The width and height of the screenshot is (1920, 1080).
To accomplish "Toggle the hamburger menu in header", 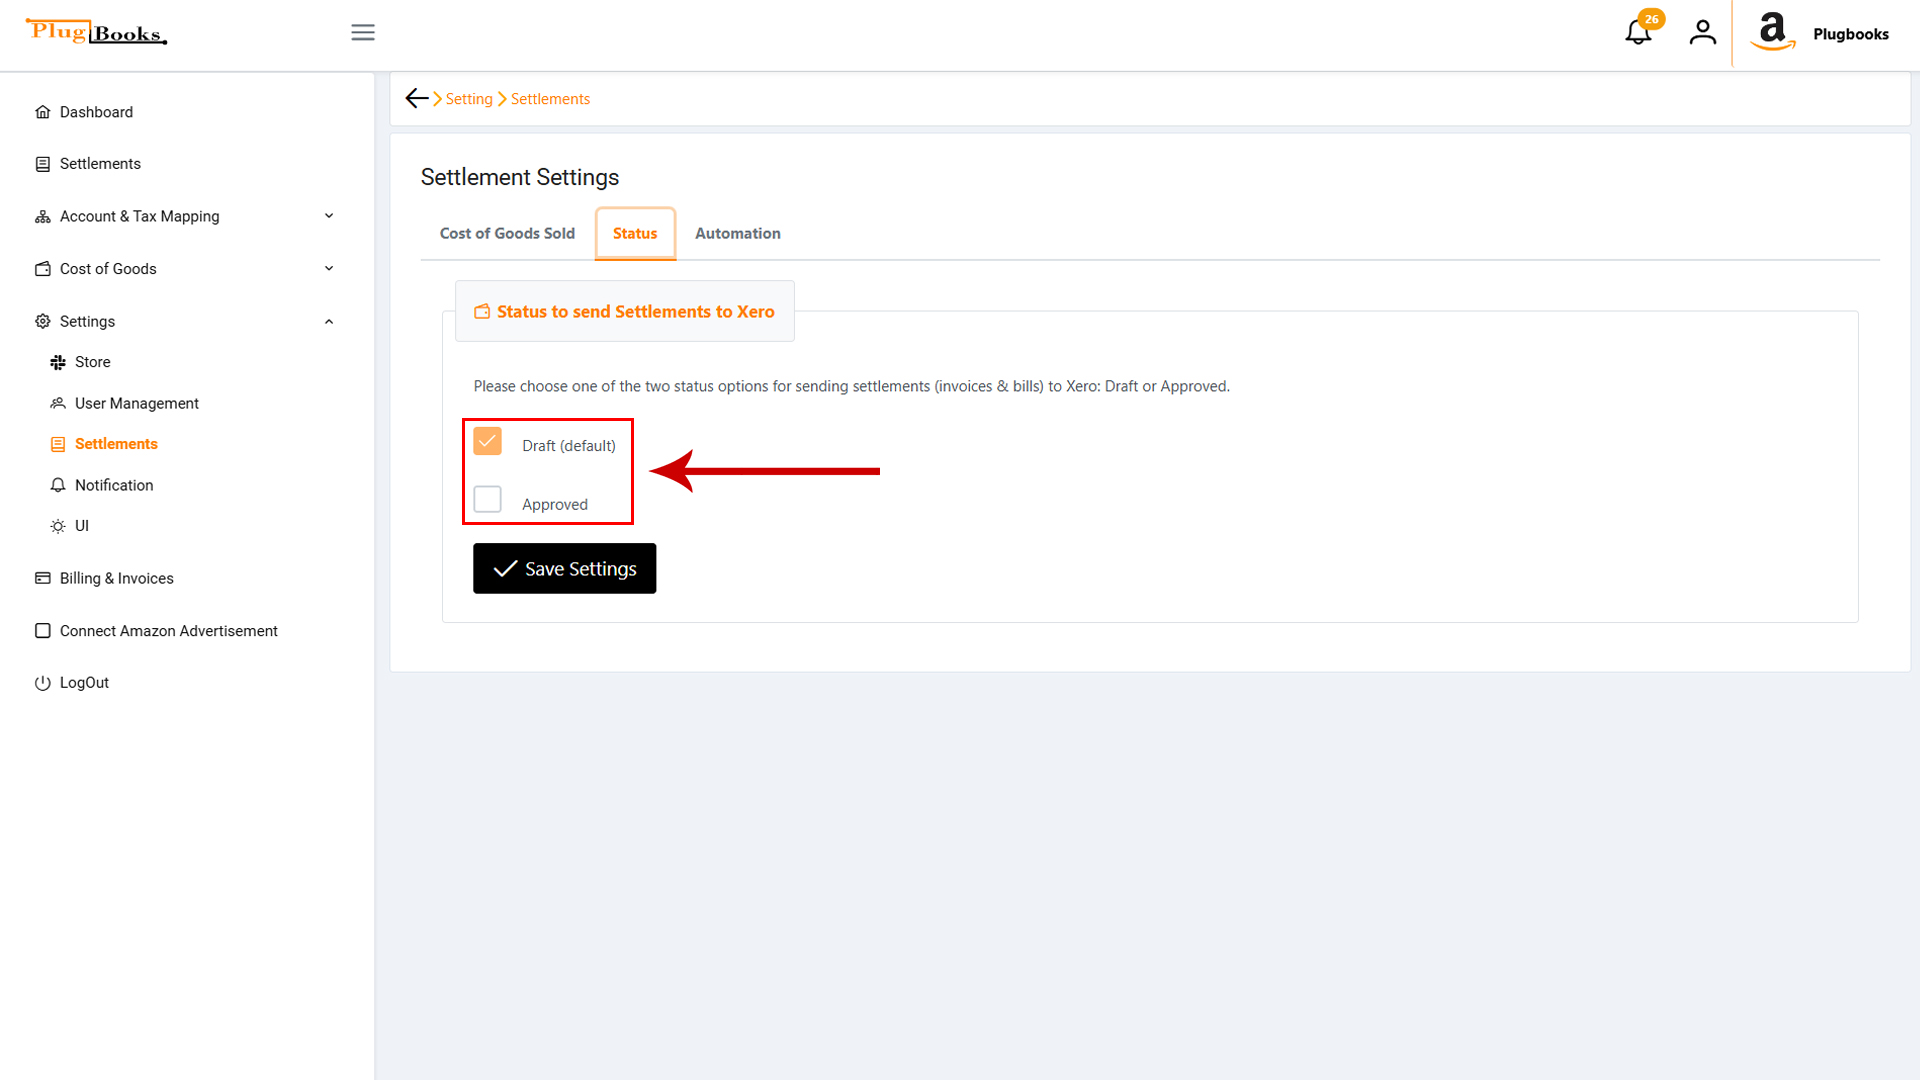I will [x=363, y=32].
